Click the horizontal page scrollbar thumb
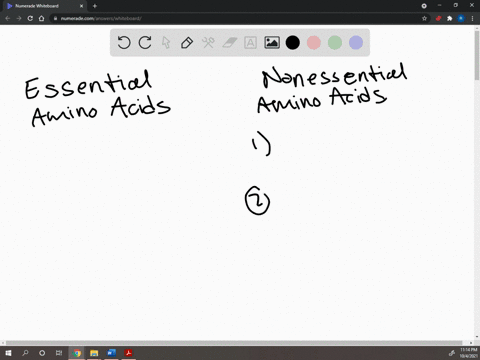 [234, 343]
